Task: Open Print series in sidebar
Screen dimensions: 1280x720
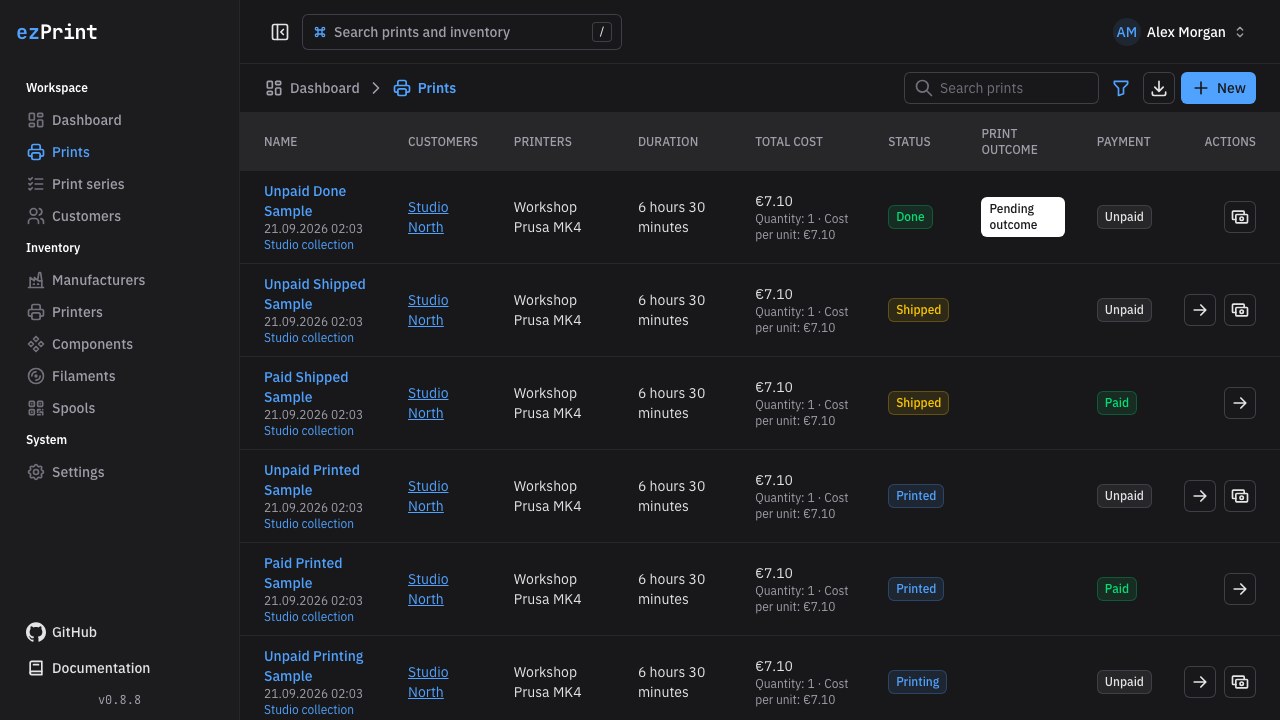Action: [120, 184]
